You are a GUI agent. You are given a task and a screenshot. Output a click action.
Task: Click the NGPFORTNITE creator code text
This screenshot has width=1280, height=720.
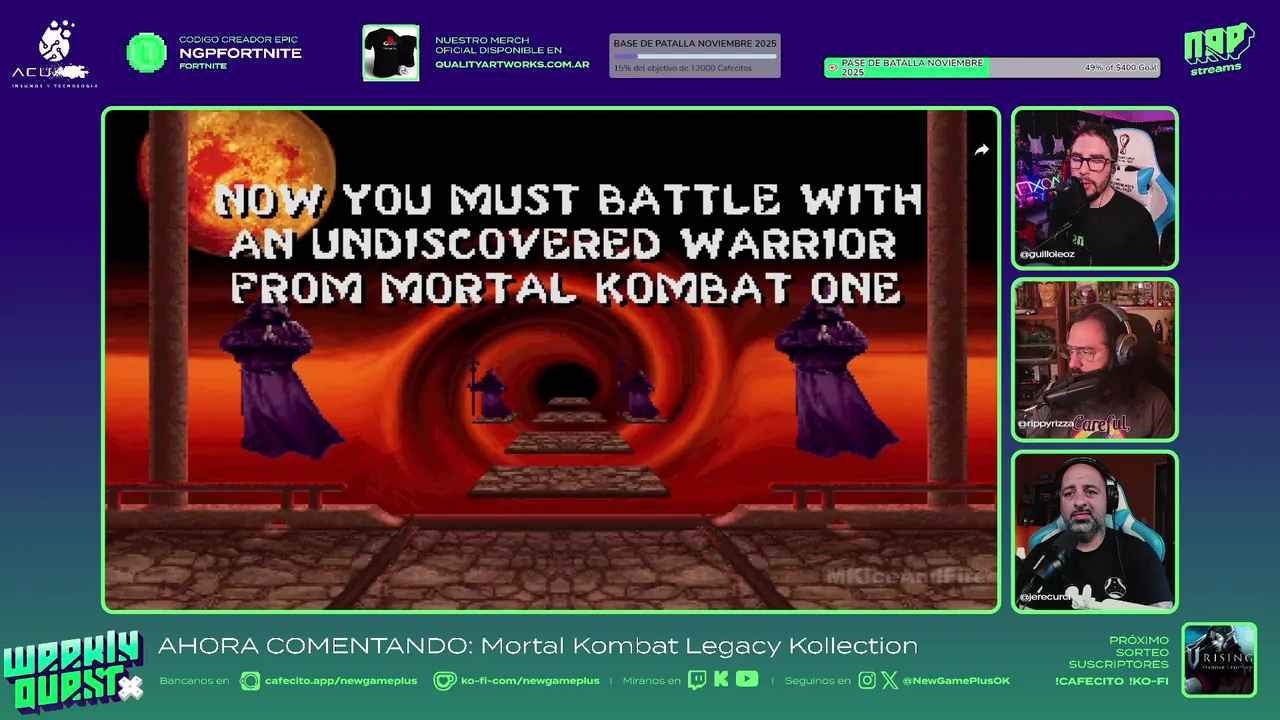(x=240, y=53)
